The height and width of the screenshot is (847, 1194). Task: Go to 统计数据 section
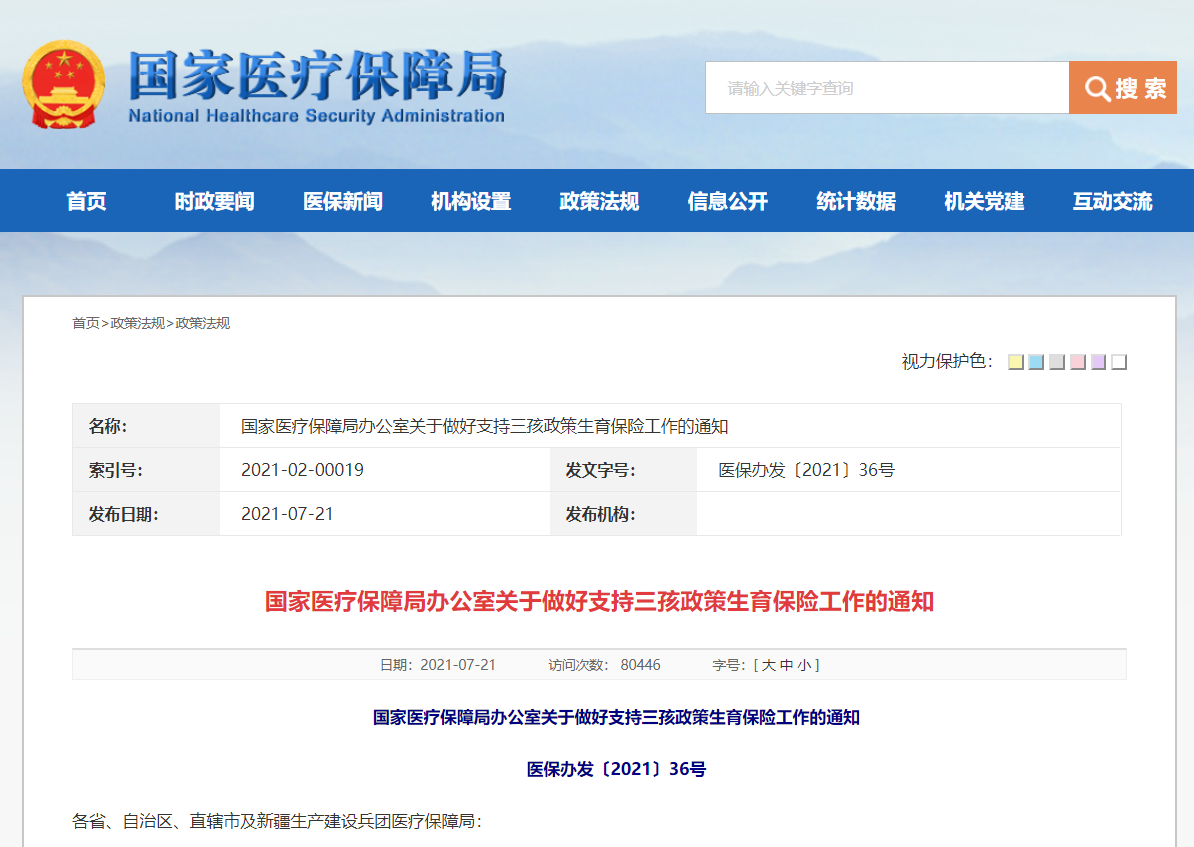pos(856,201)
